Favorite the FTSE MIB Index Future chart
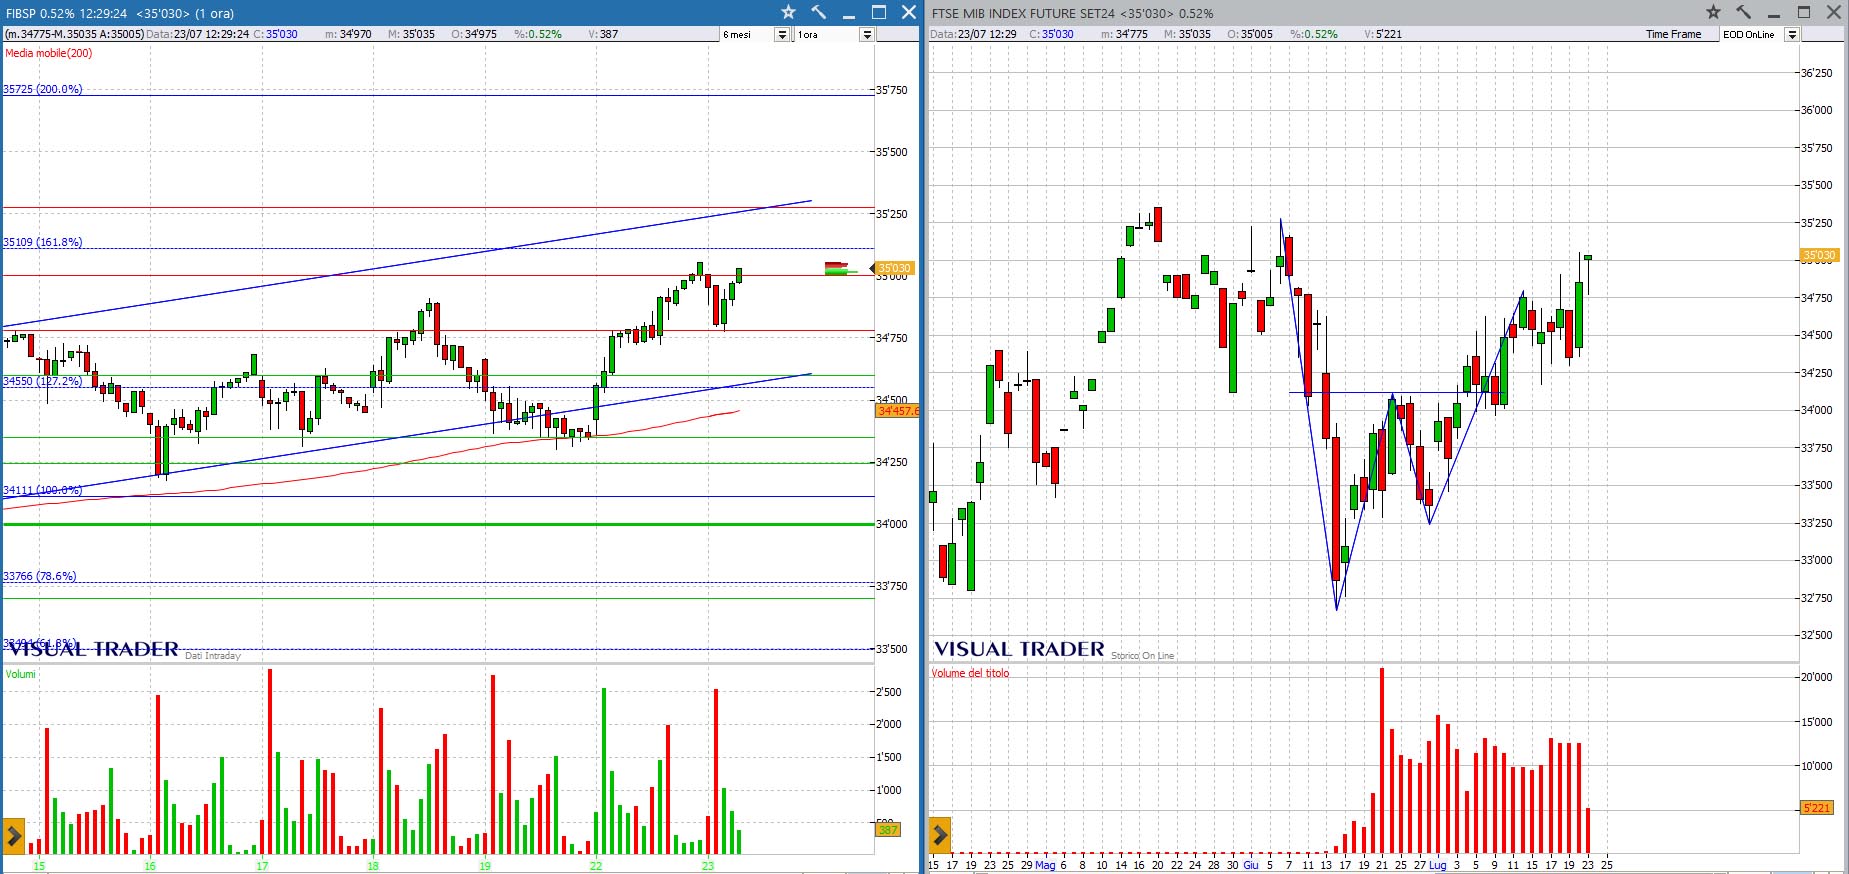This screenshot has height=874, width=1849. pyautogui.click(x=1713, y=12)
